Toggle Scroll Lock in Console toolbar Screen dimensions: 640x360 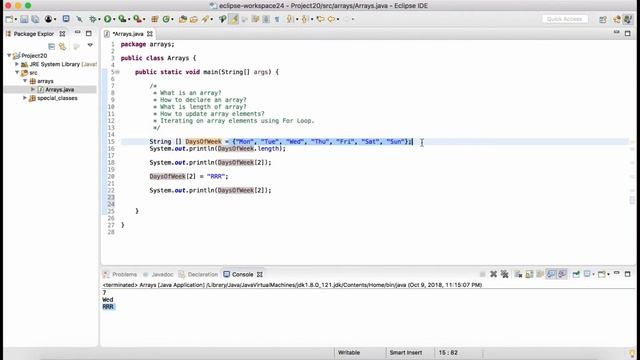(x=529, y=274)
